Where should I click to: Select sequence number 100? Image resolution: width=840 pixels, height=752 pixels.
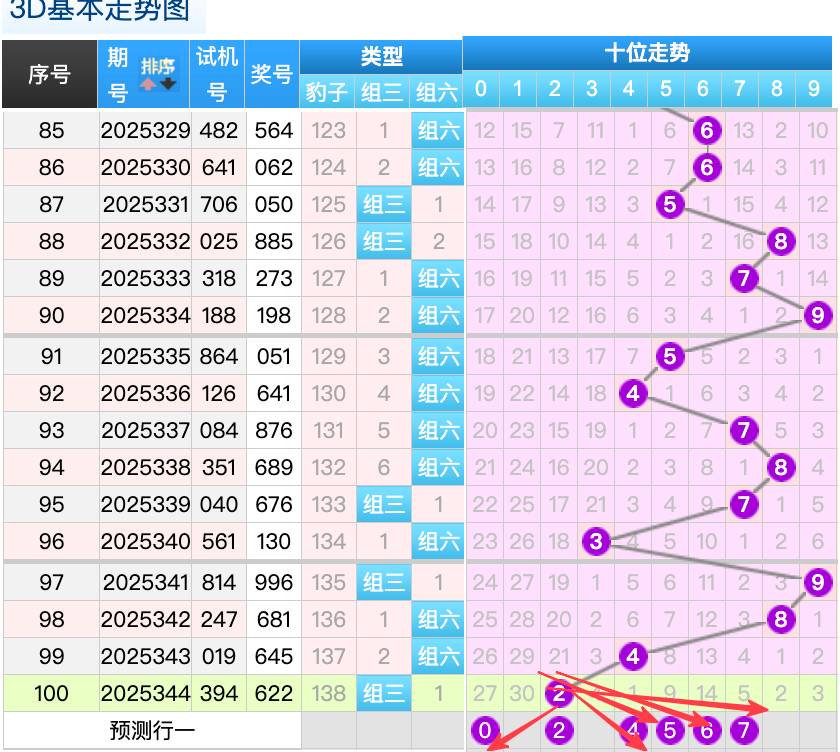pos(51,693)
